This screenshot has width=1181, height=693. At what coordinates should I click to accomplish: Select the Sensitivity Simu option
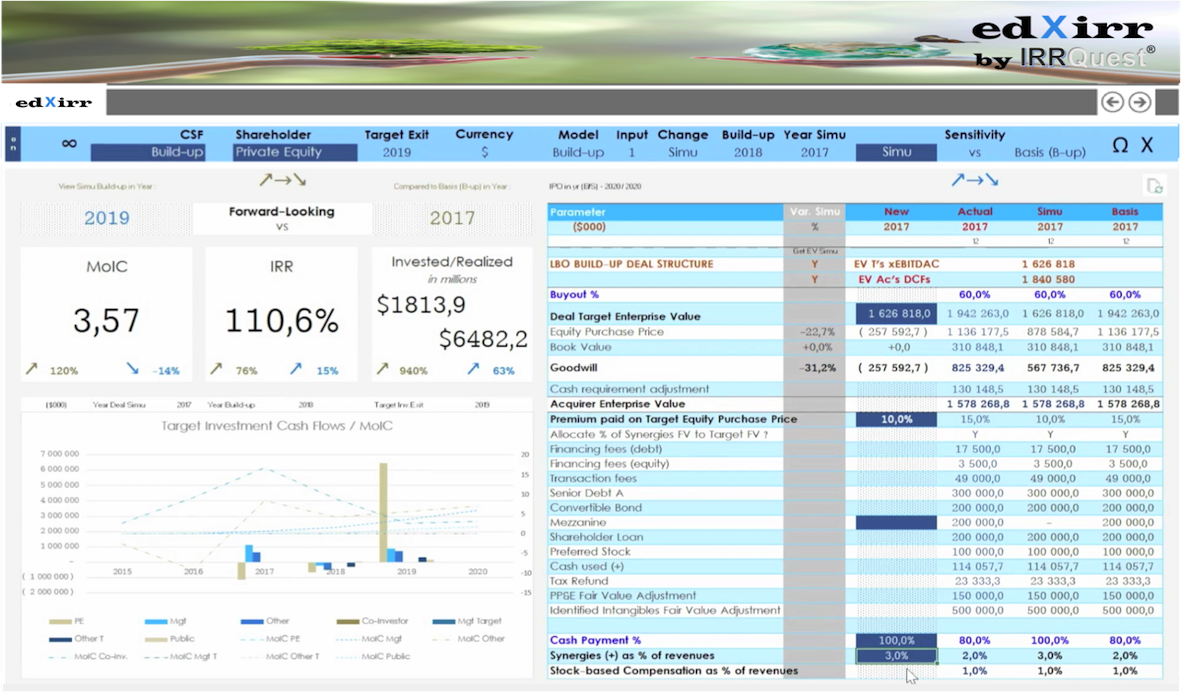point(896,153)
